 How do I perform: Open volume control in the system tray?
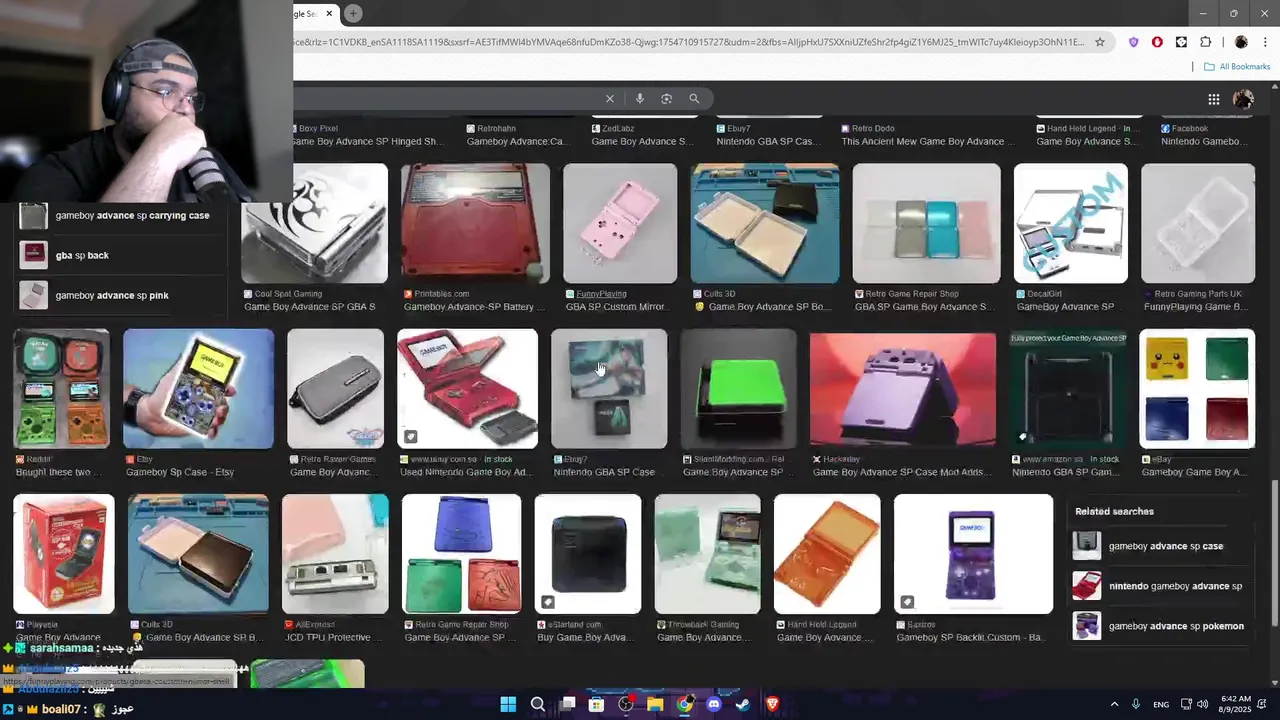(x=1203, y=704)
